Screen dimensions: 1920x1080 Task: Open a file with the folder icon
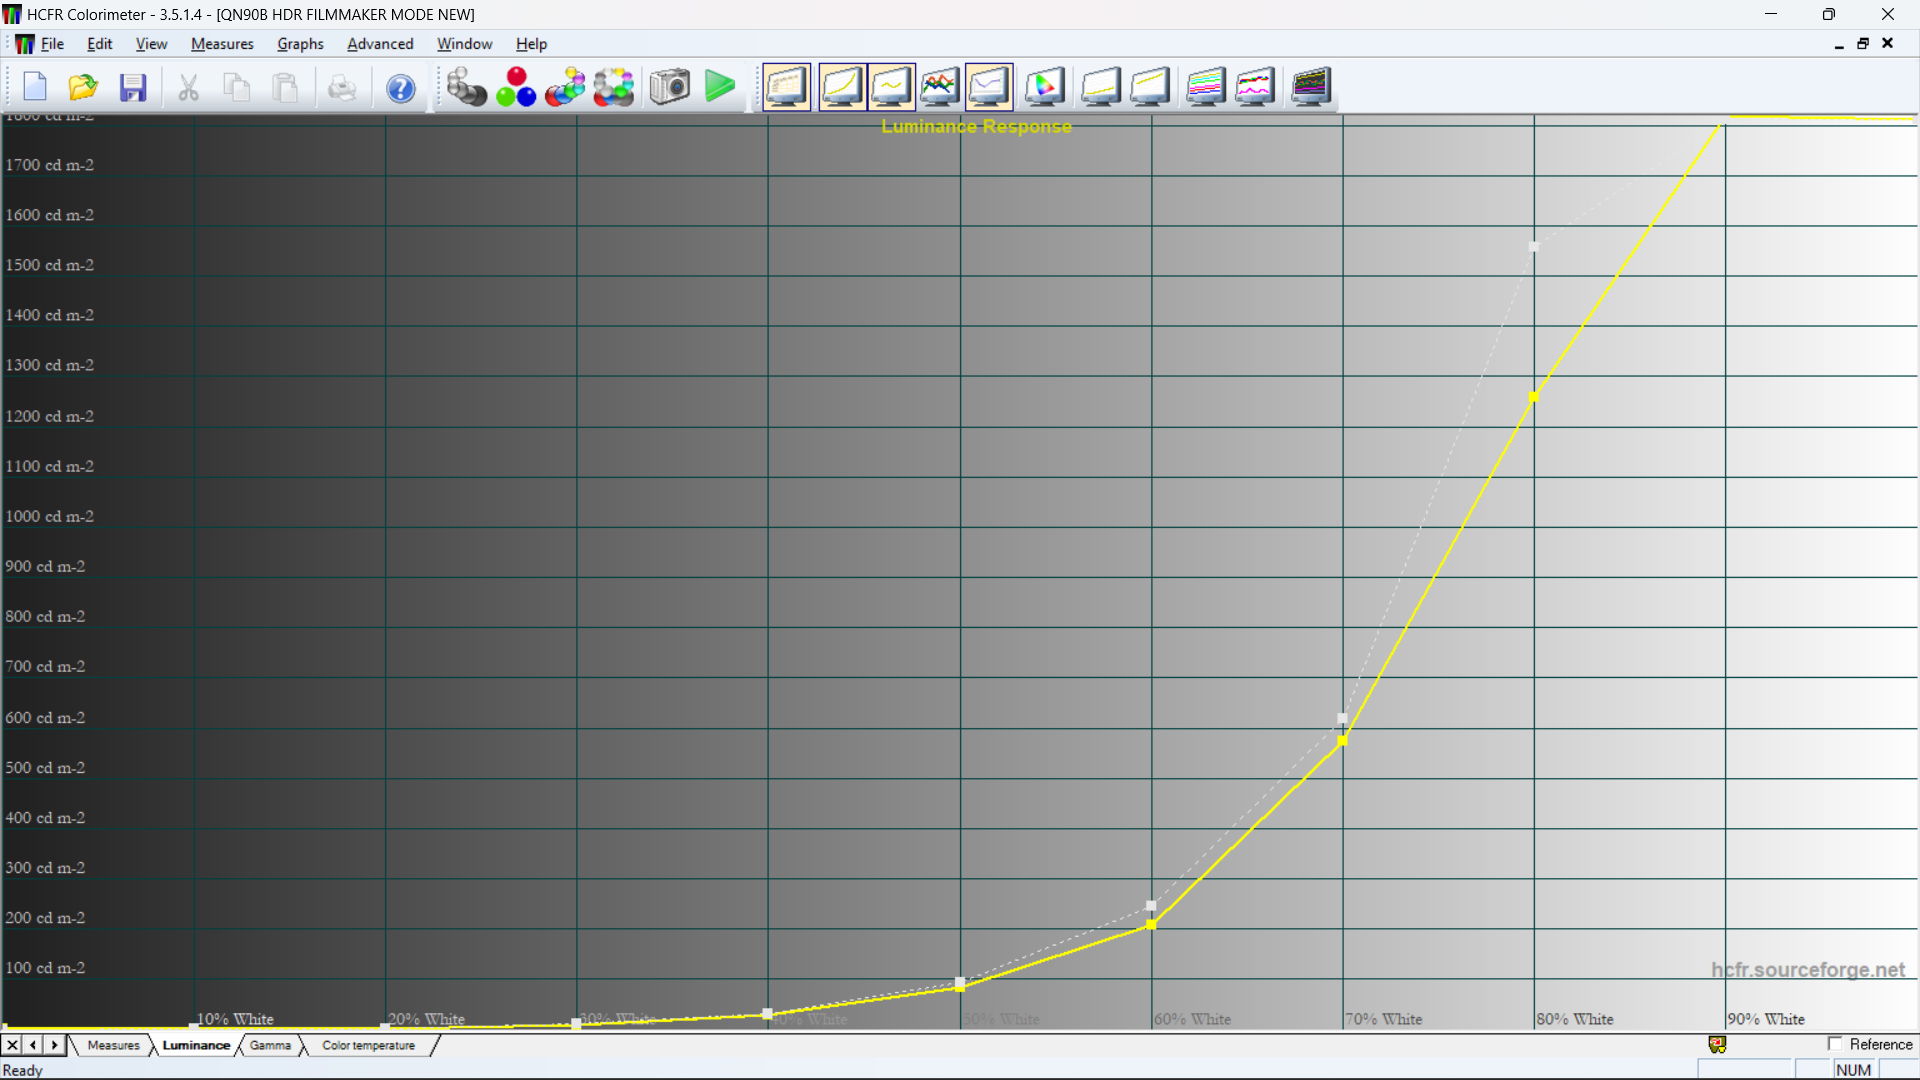tap(83, 87)
